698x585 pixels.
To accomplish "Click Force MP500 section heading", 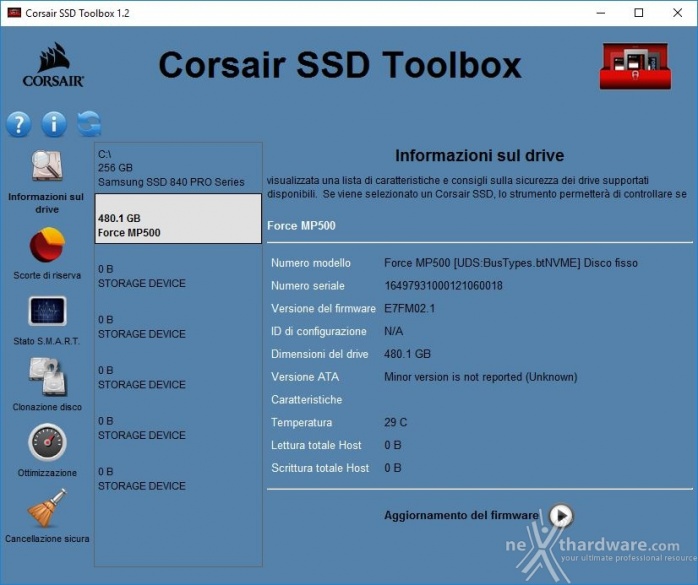I will tap(301, 226).
